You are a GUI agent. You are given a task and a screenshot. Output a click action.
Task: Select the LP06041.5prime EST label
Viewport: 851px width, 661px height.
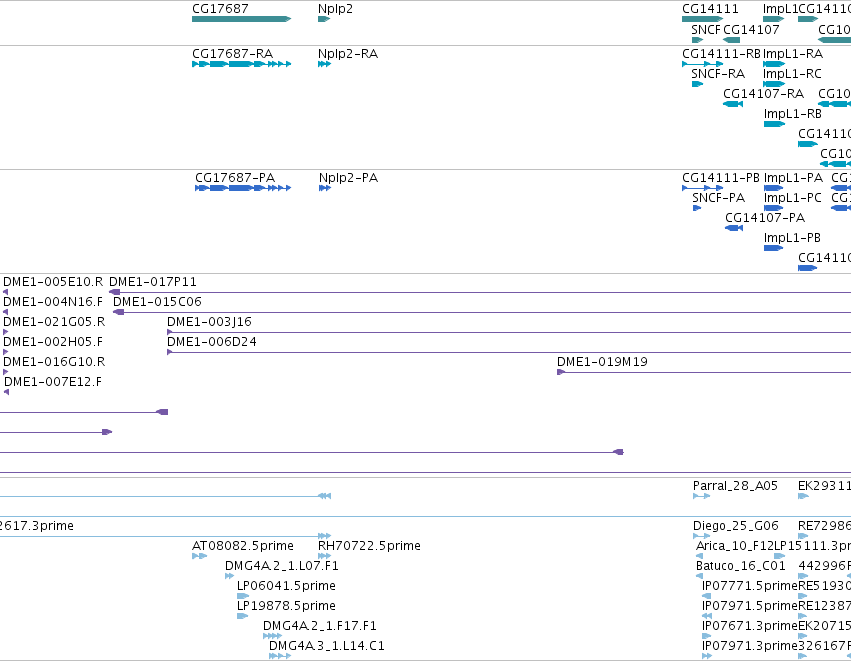pyautogui.click(x=287, y=587)
